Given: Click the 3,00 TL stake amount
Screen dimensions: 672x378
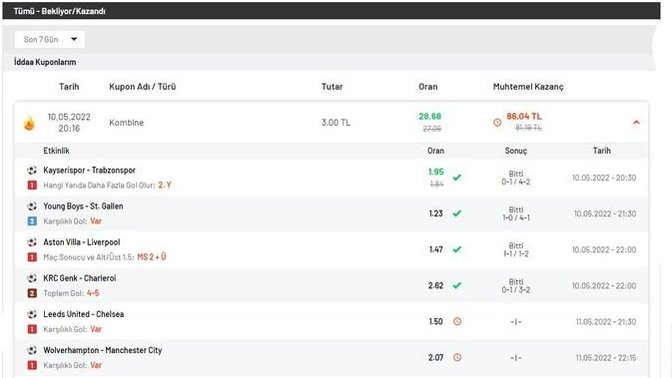Looking at the screenshot, I should click(336, 123).
